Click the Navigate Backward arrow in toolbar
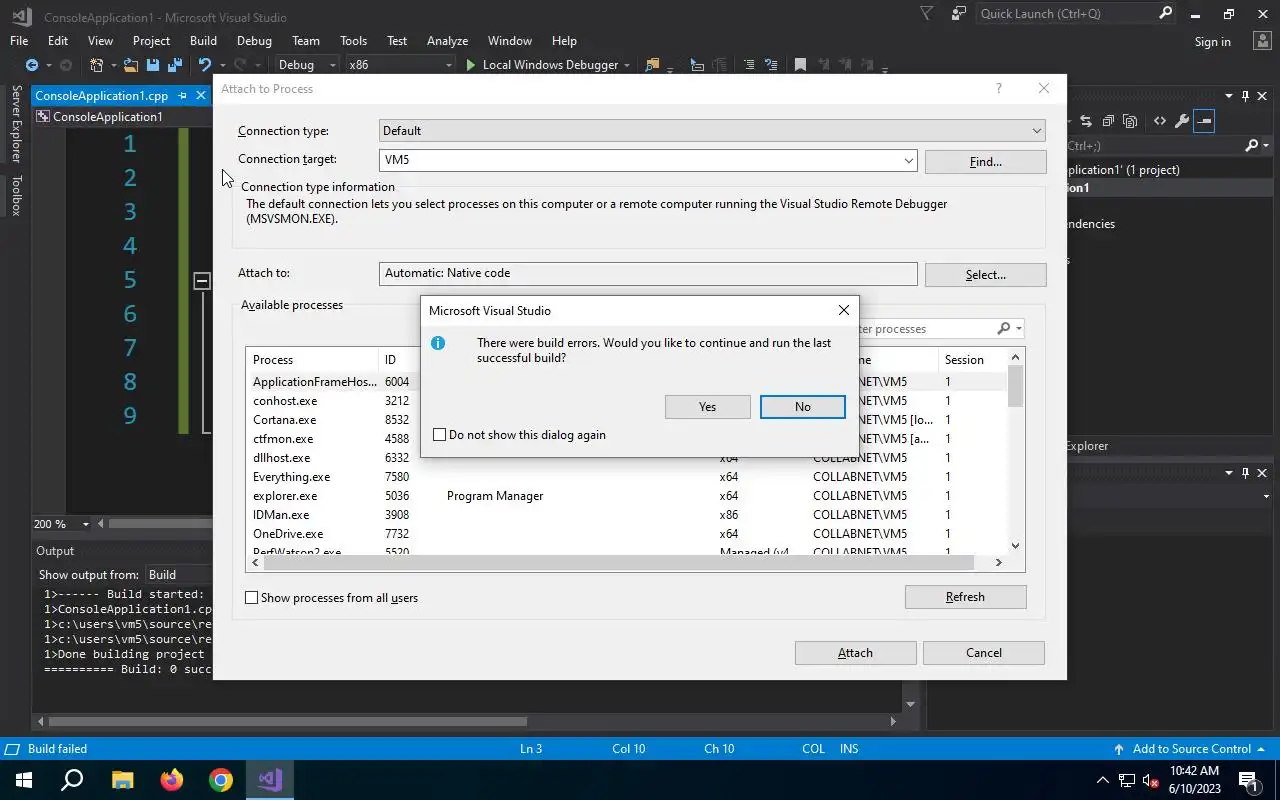This screenshot has height=800, width=1280. click(32, 65)
